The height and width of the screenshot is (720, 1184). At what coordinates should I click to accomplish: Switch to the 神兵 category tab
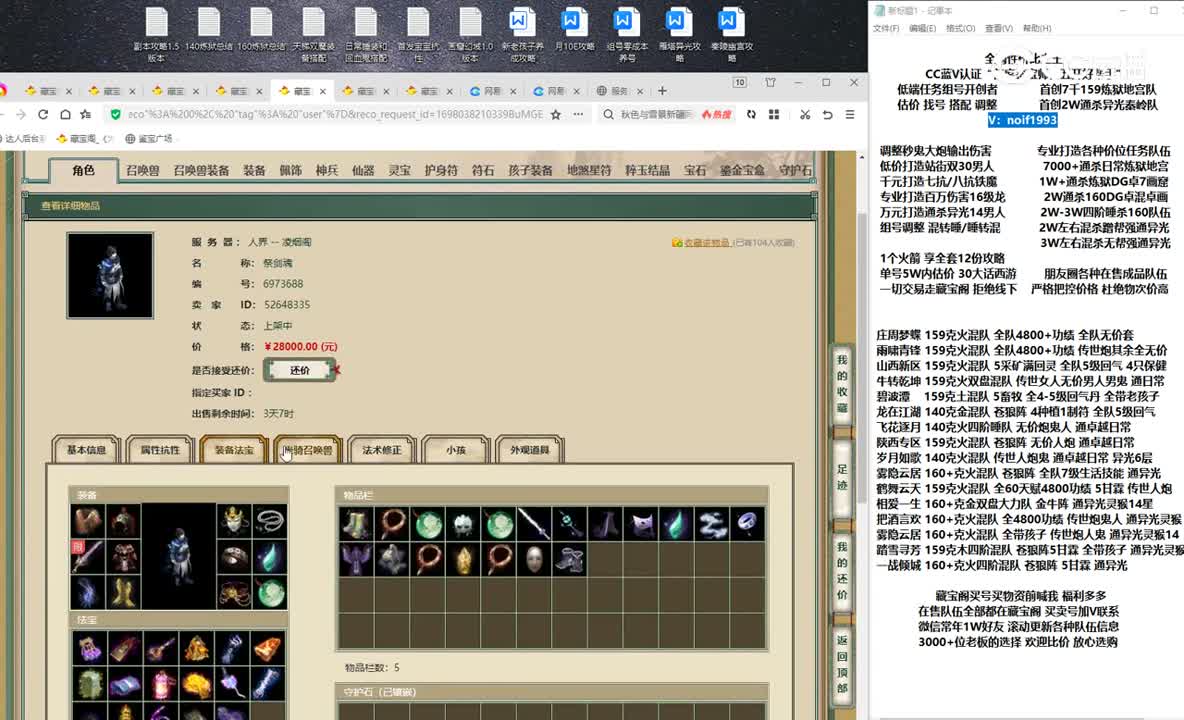coord(327,171)
